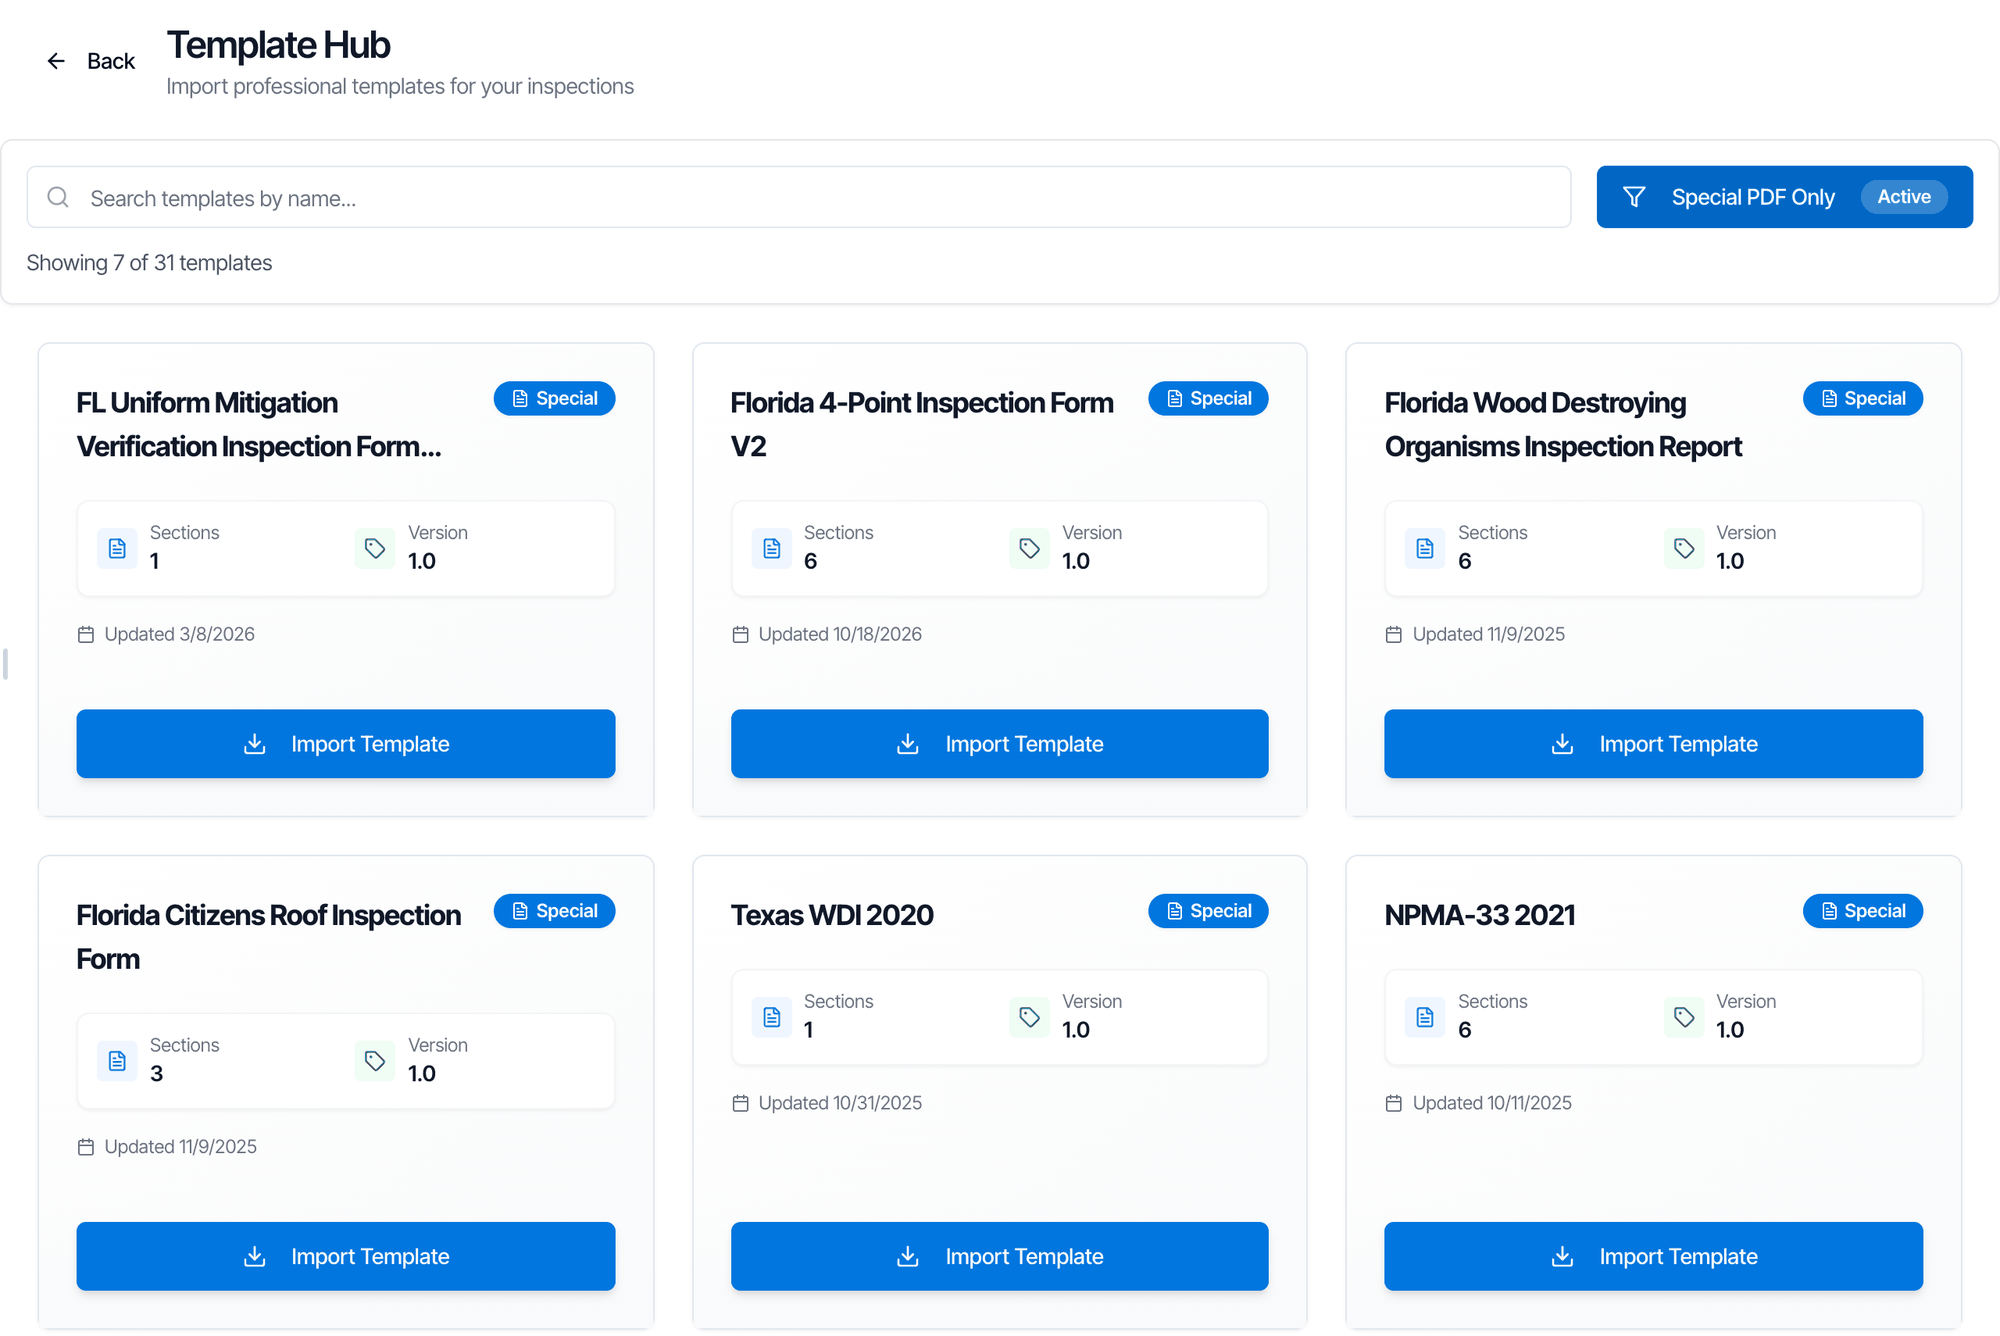2000x1336 pixels.
Task: Click the search magnifier icon
Action: pos(58,197)
